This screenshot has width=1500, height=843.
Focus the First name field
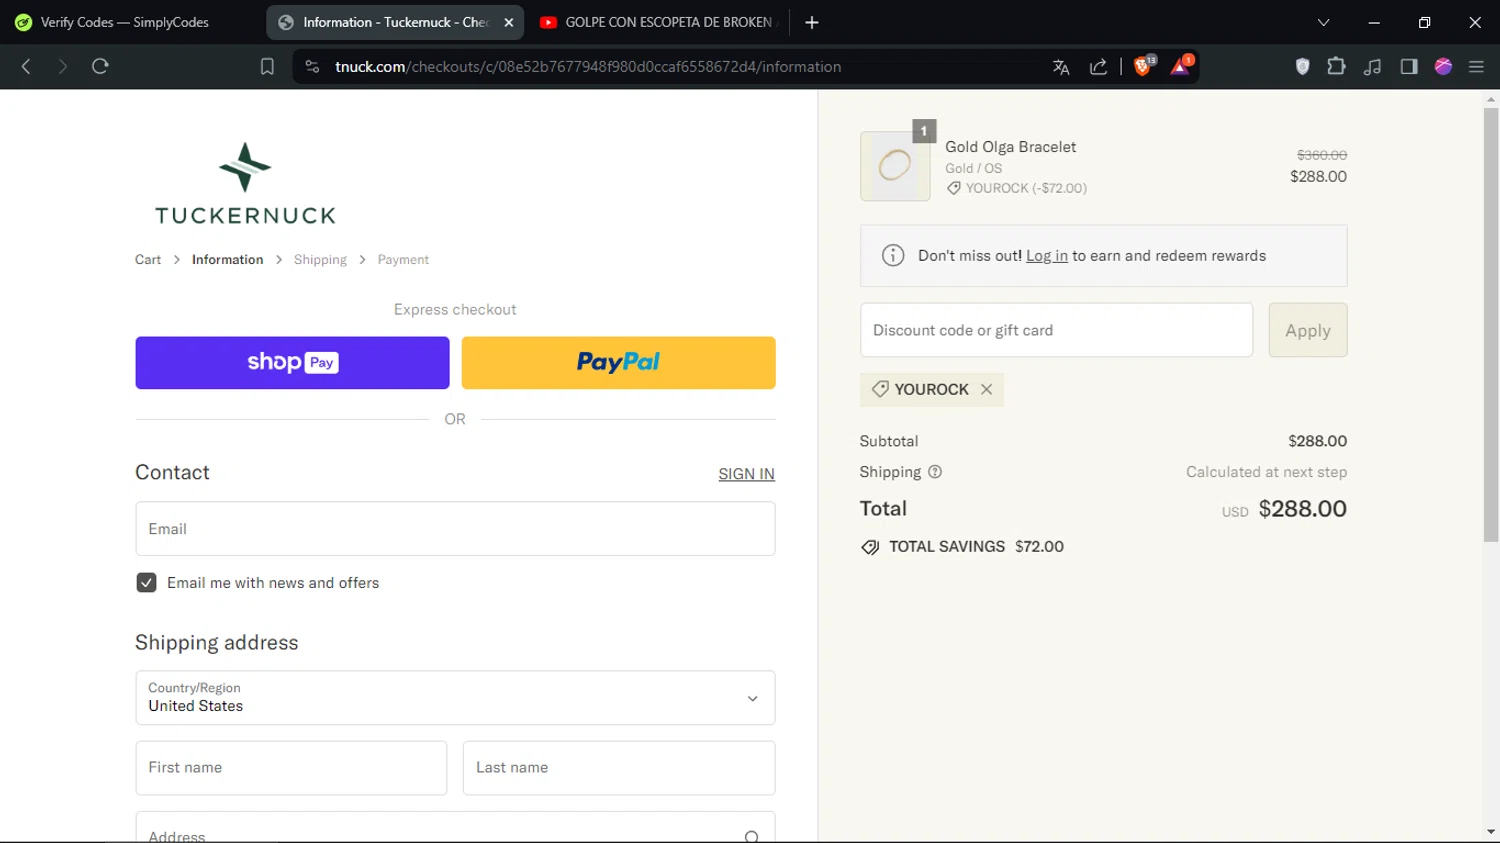(291, 768)
